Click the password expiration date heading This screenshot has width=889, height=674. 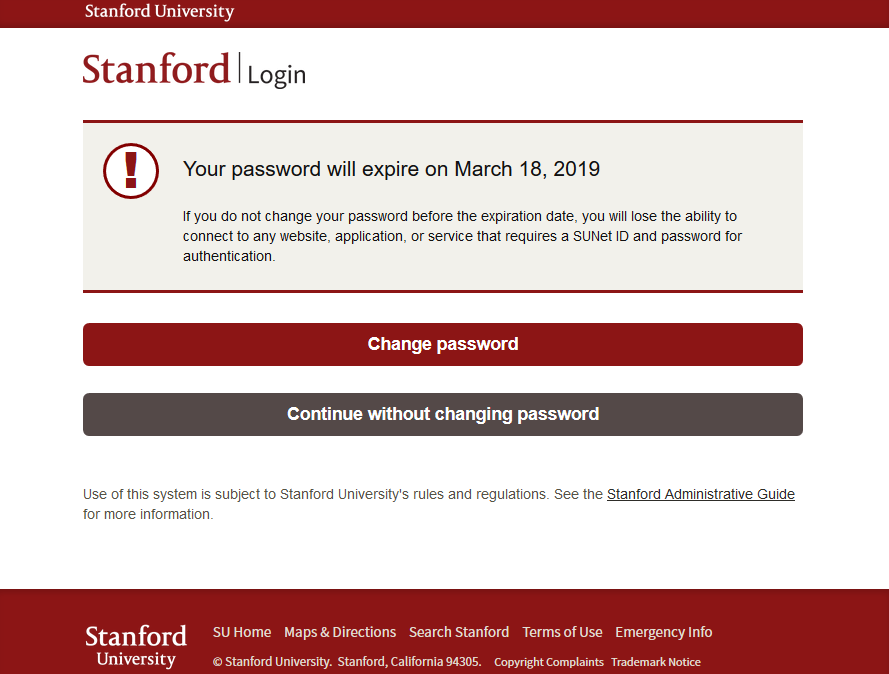point(391,169)
